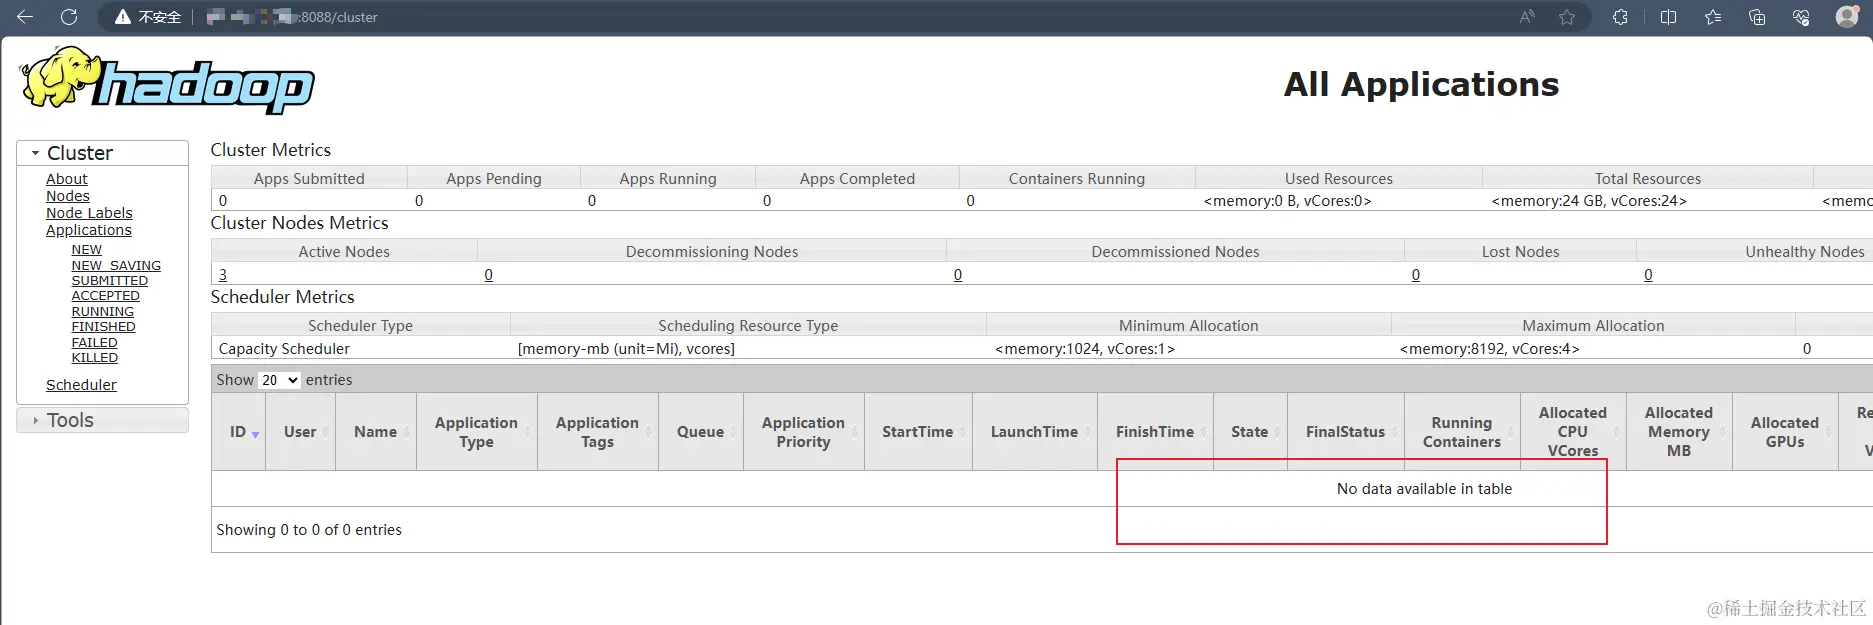Sort table by Queue column
The height and width of the screenshot is (625, 1873).
(x=701, y=432)
